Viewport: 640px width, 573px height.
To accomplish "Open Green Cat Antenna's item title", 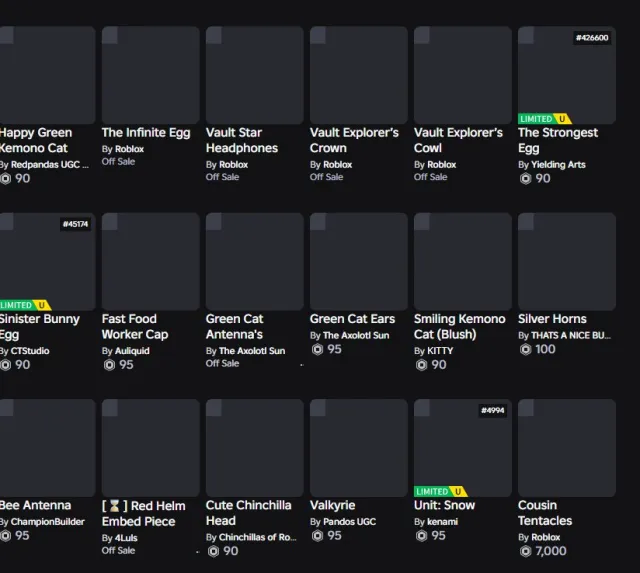I will tap(235, 326).
